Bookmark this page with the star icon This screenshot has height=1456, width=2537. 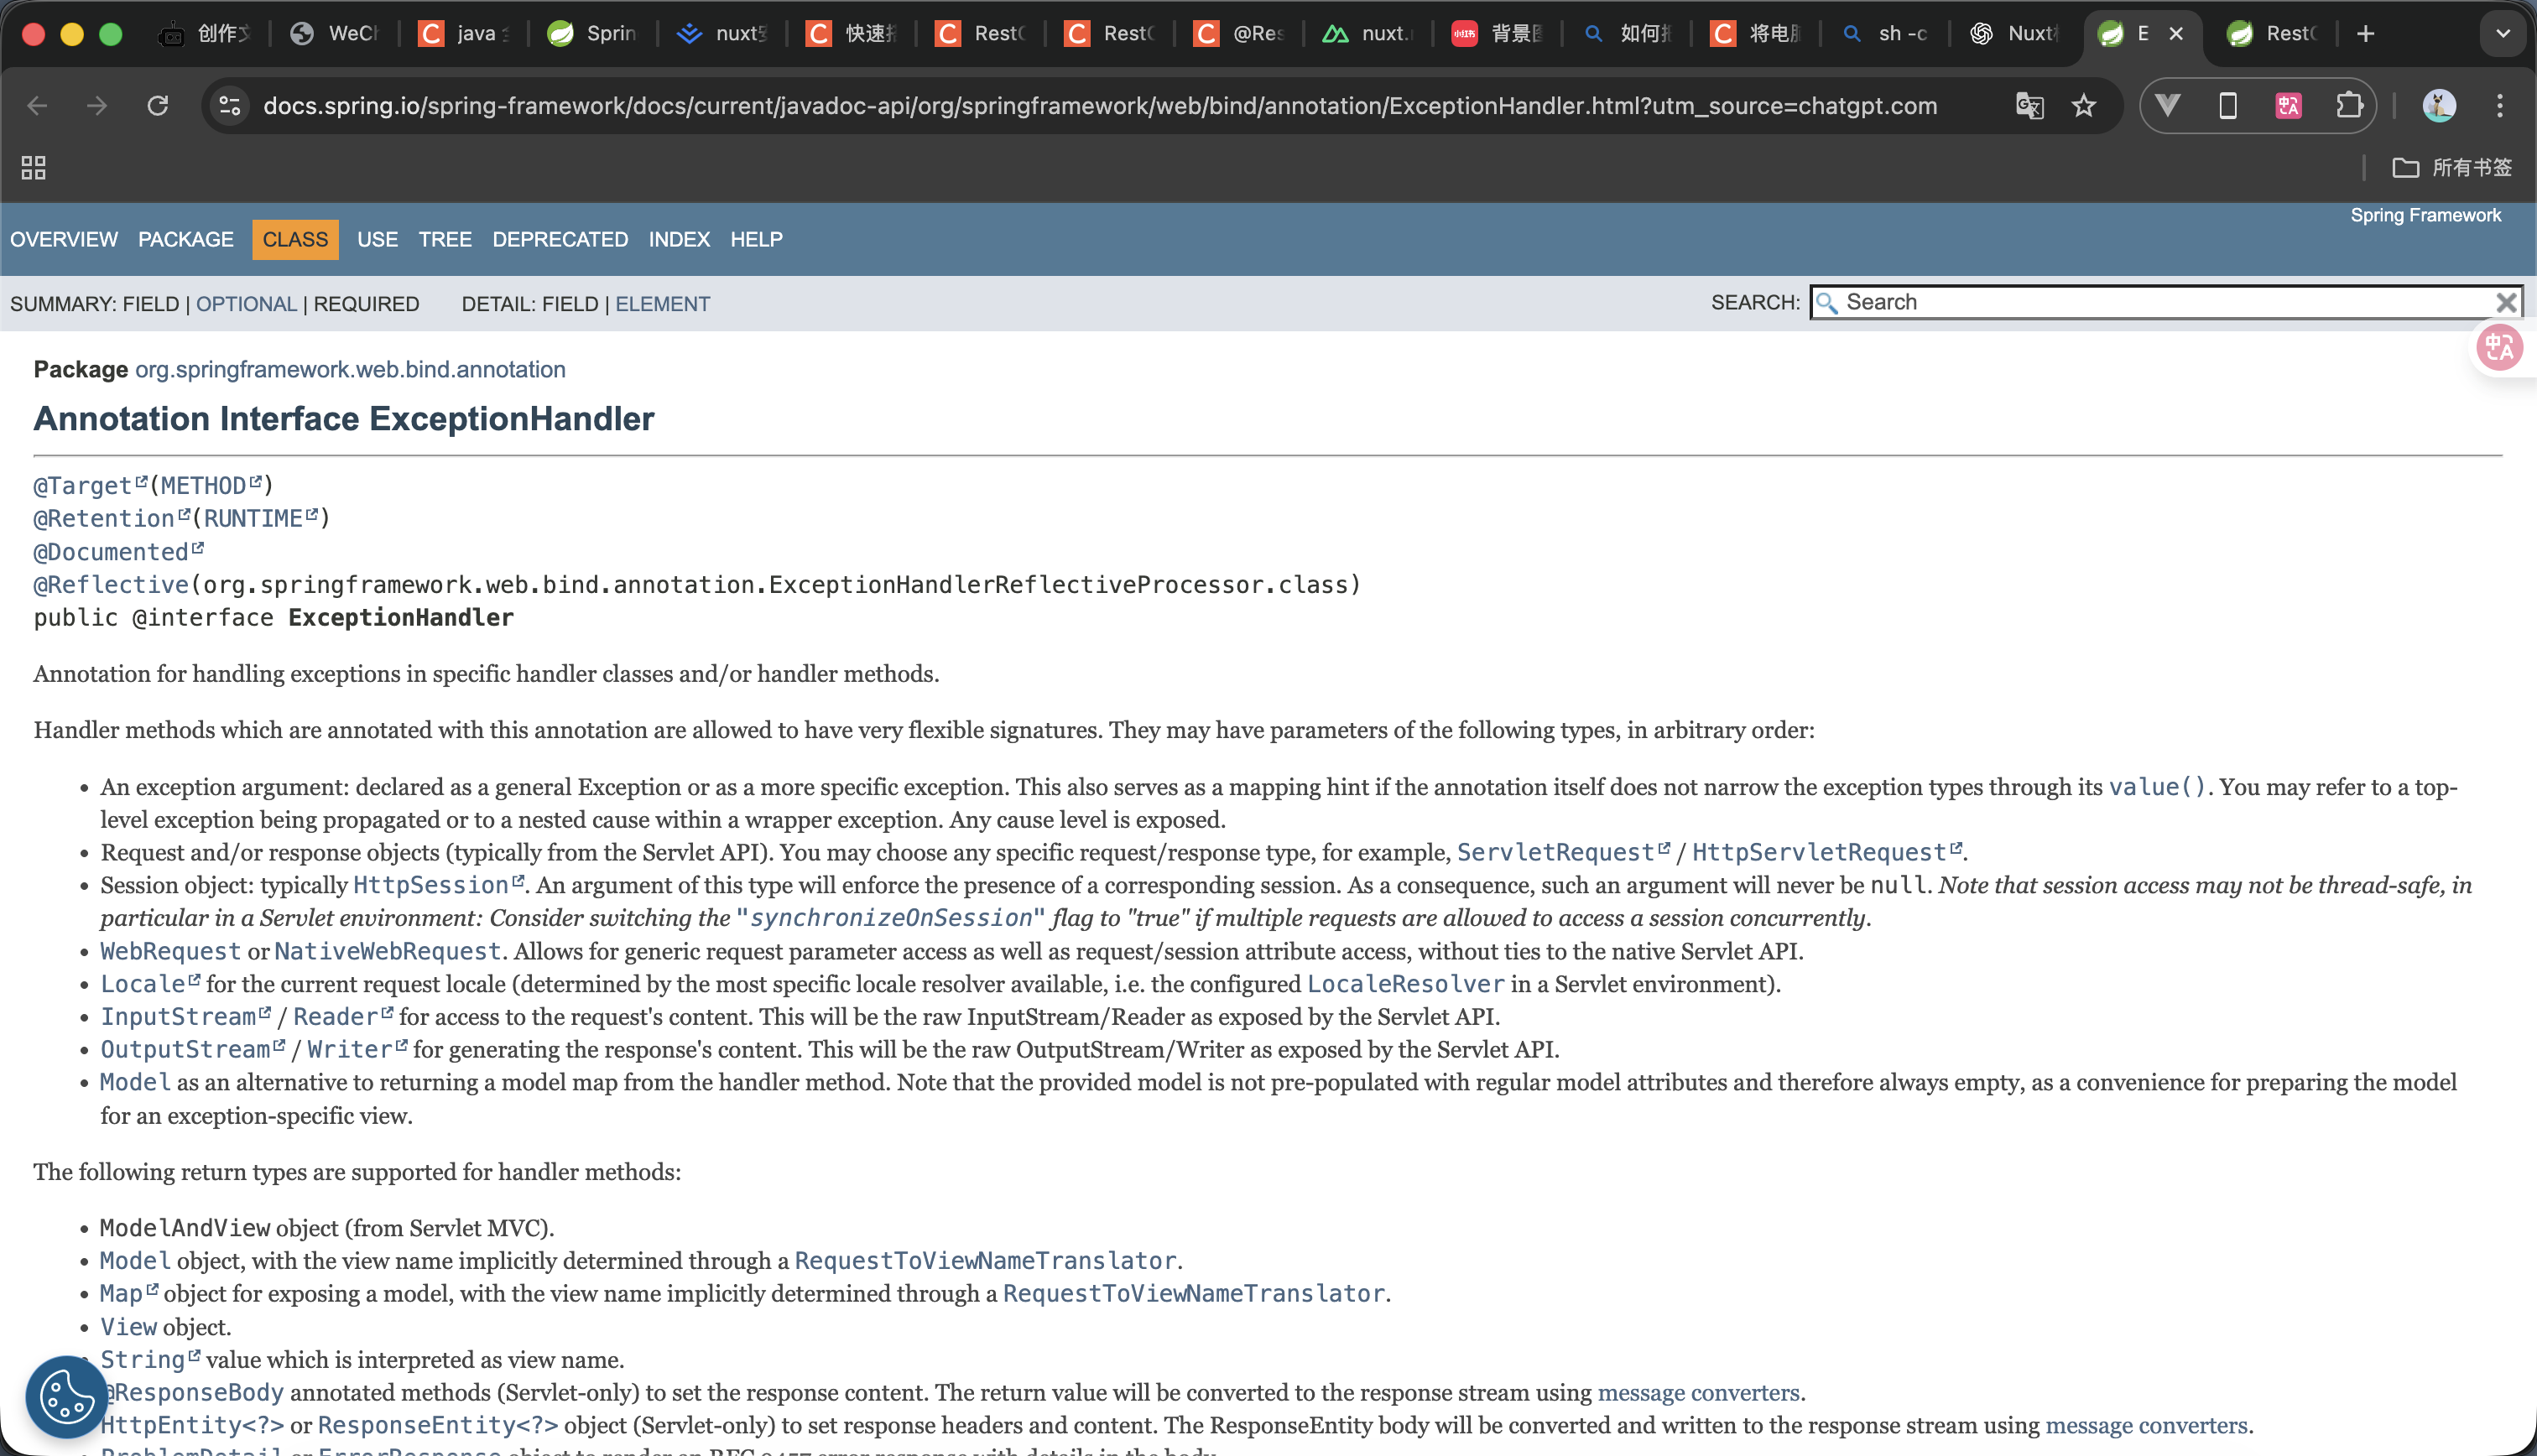click(x=2083, y=106)
